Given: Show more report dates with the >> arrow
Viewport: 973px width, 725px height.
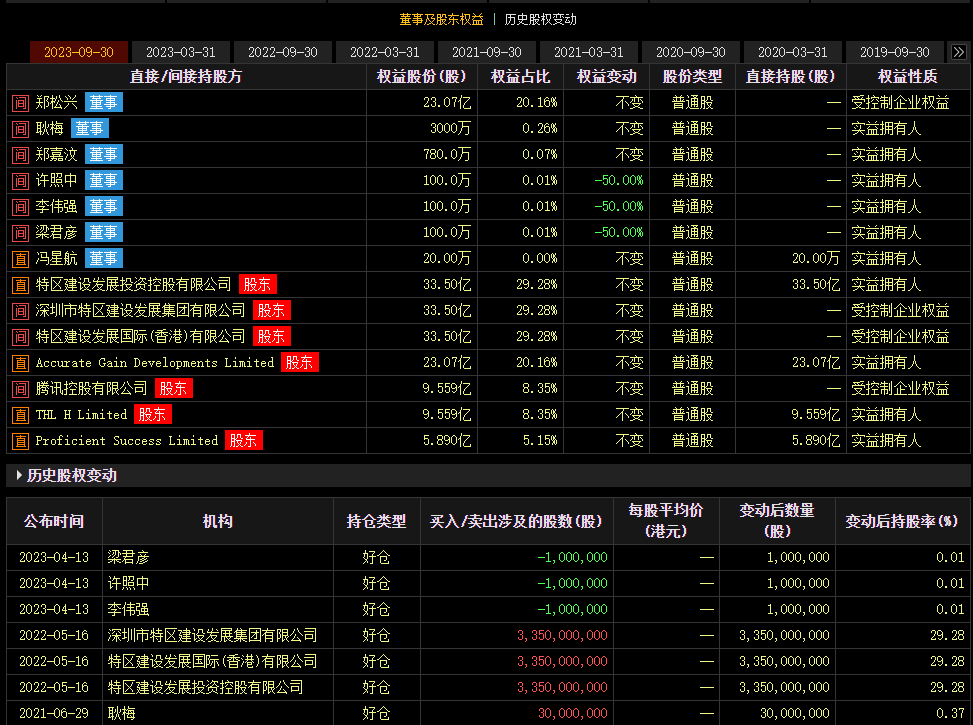Looking at the screenshot, I should coord(958,52).
